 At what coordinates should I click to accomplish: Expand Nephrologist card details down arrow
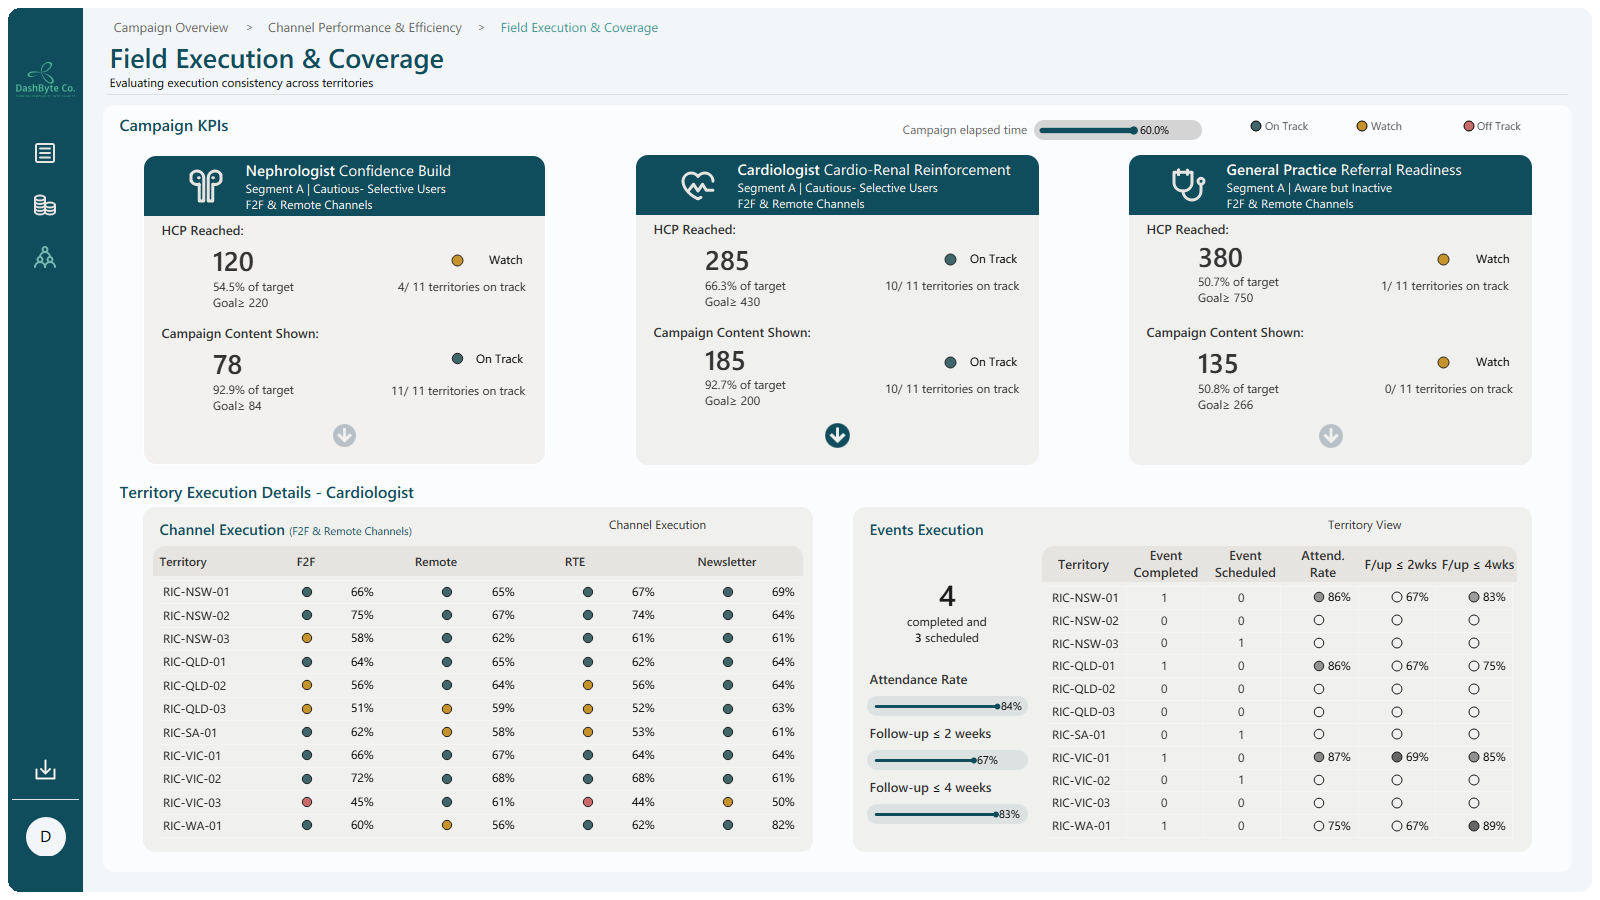click(x=344, y=435)
